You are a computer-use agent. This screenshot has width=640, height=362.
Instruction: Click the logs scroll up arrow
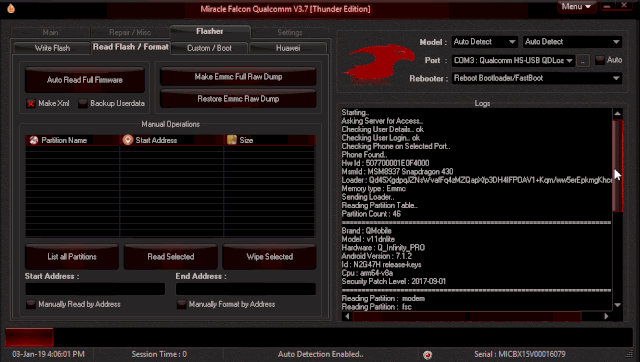[x=618, y=113]
